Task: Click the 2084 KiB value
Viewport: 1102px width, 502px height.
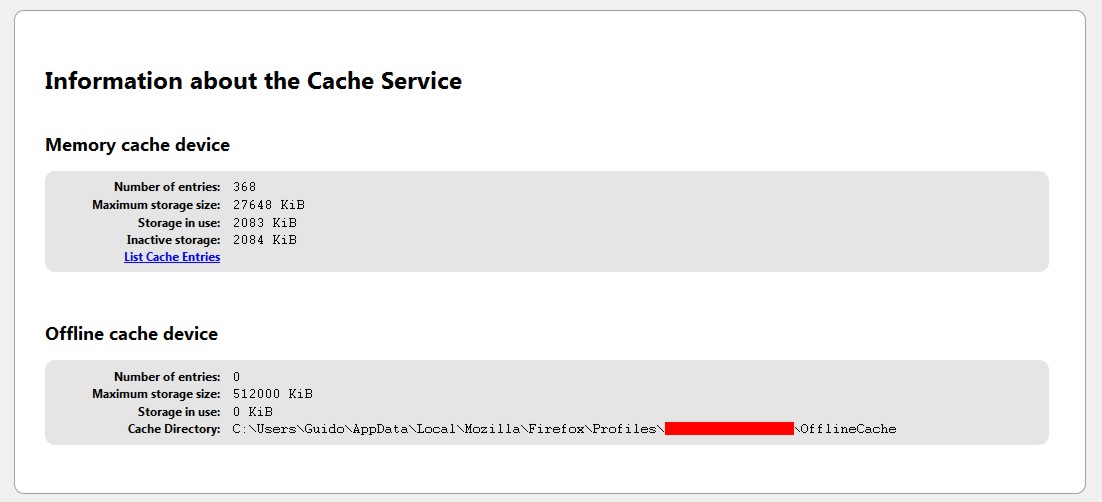Action: click(x=265, y=240)
